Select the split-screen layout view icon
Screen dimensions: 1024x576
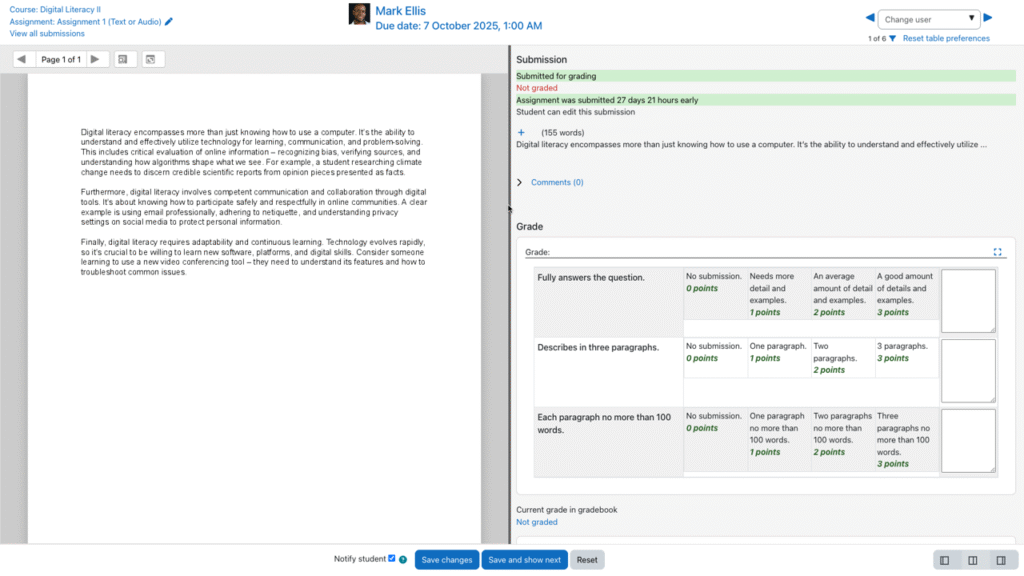pyautogui.click(x=972, y=559)
